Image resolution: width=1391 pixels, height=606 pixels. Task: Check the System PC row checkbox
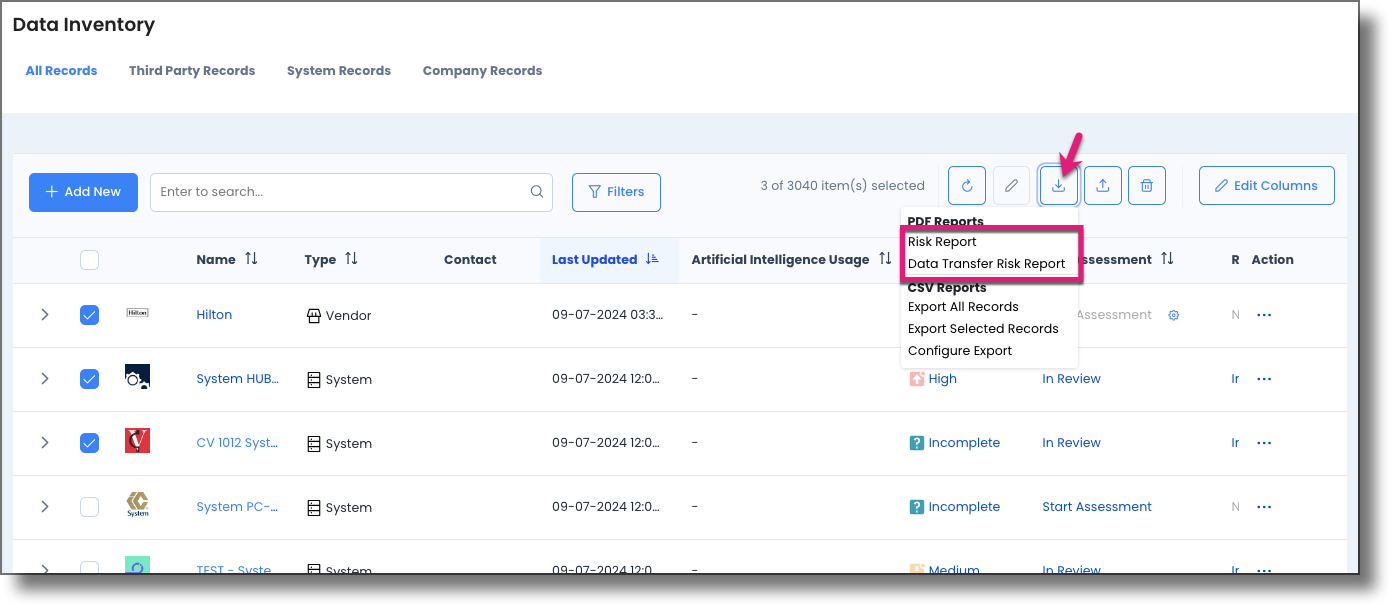[89, 507]
